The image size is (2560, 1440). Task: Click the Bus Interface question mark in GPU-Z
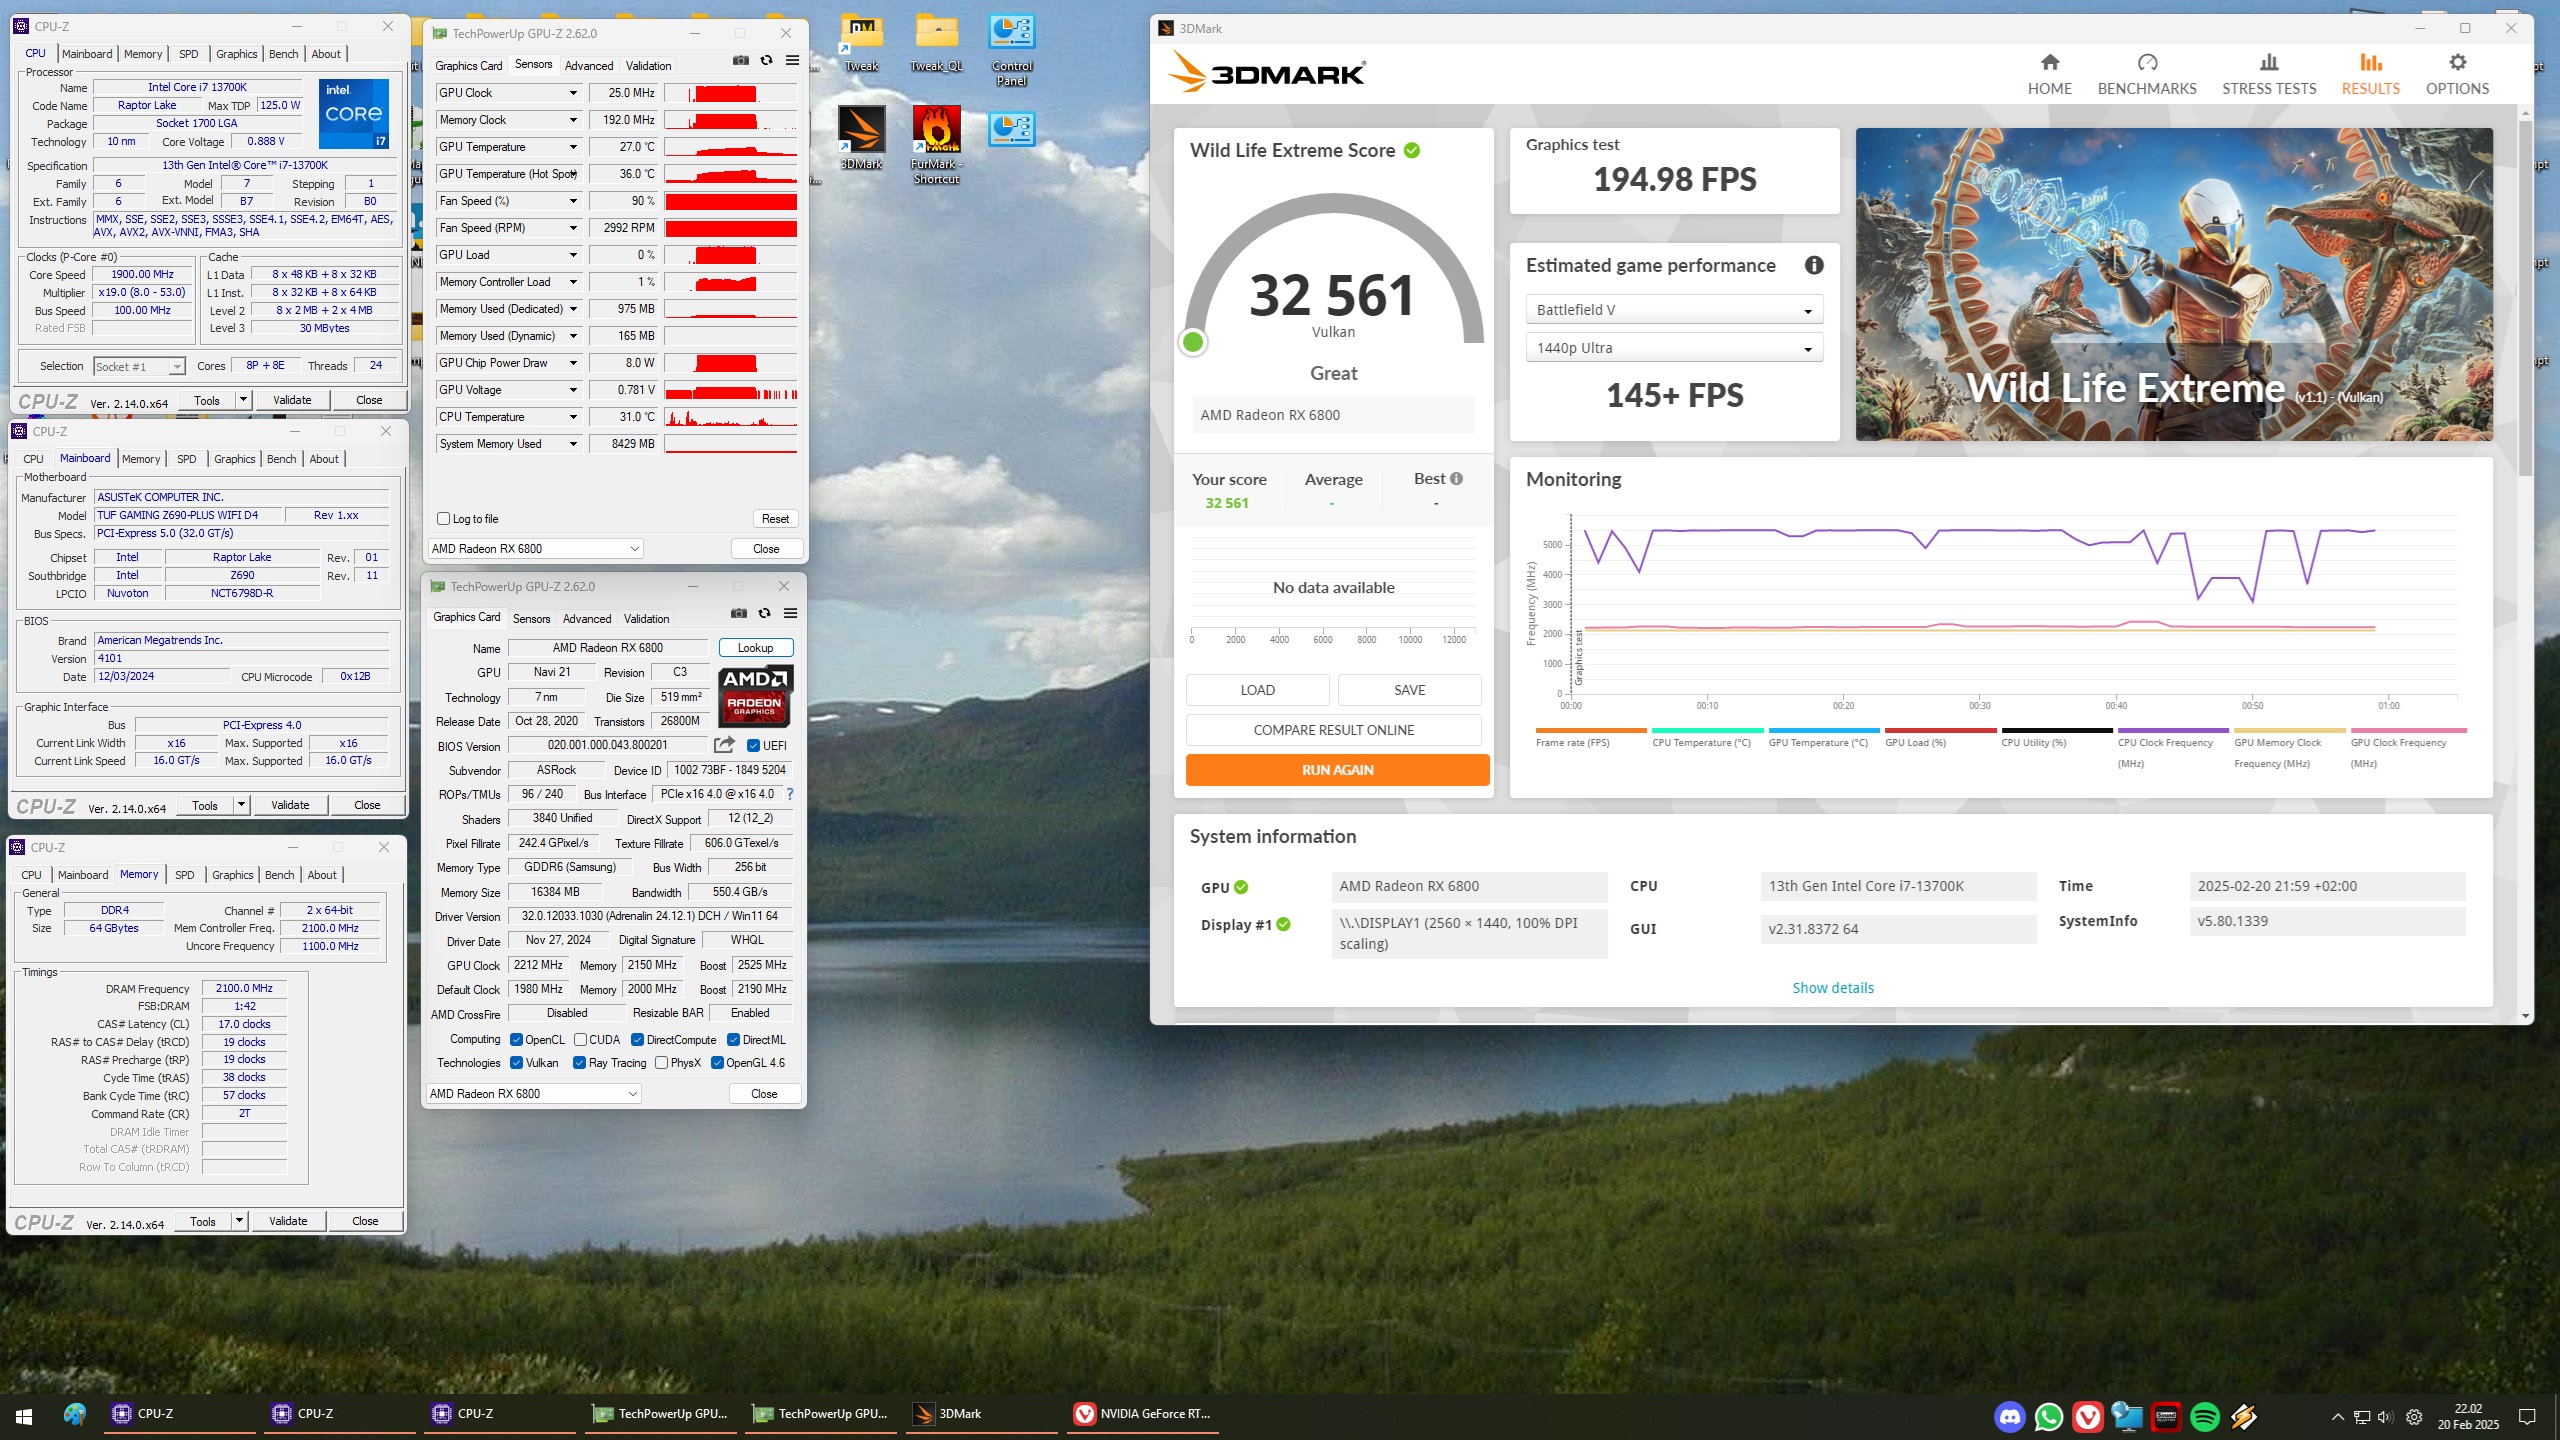point(790,794)
